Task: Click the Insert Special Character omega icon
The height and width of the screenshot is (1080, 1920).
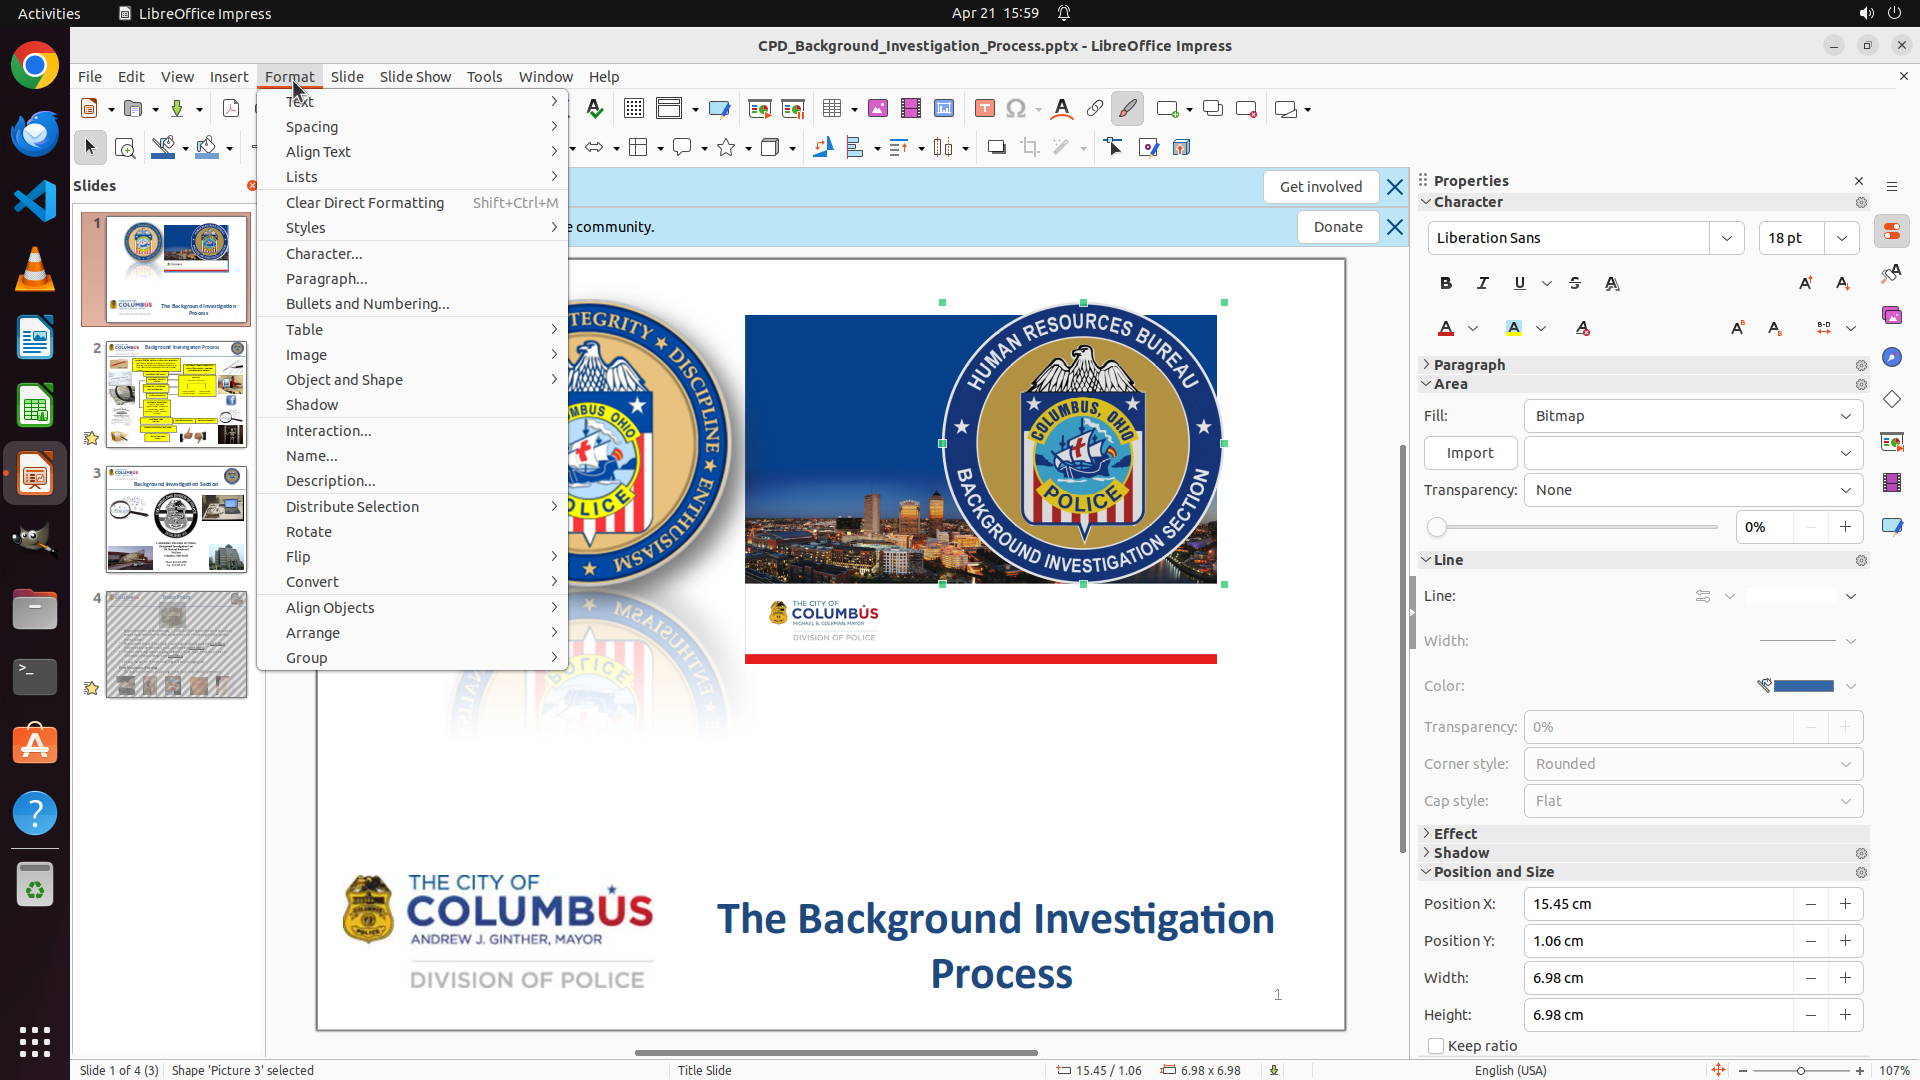Action: point(1016,109)
